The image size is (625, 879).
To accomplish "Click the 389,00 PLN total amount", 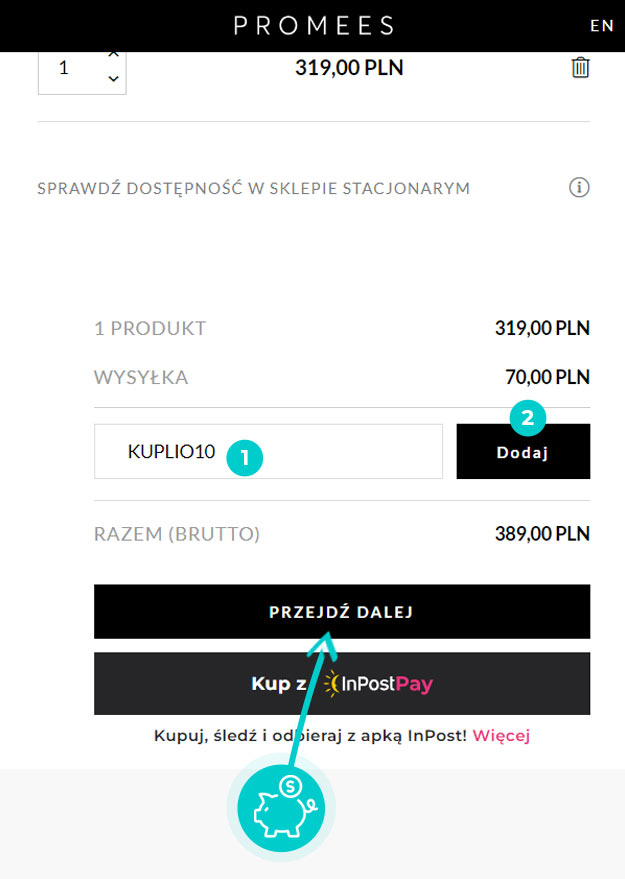I will (x=541, y=534).
